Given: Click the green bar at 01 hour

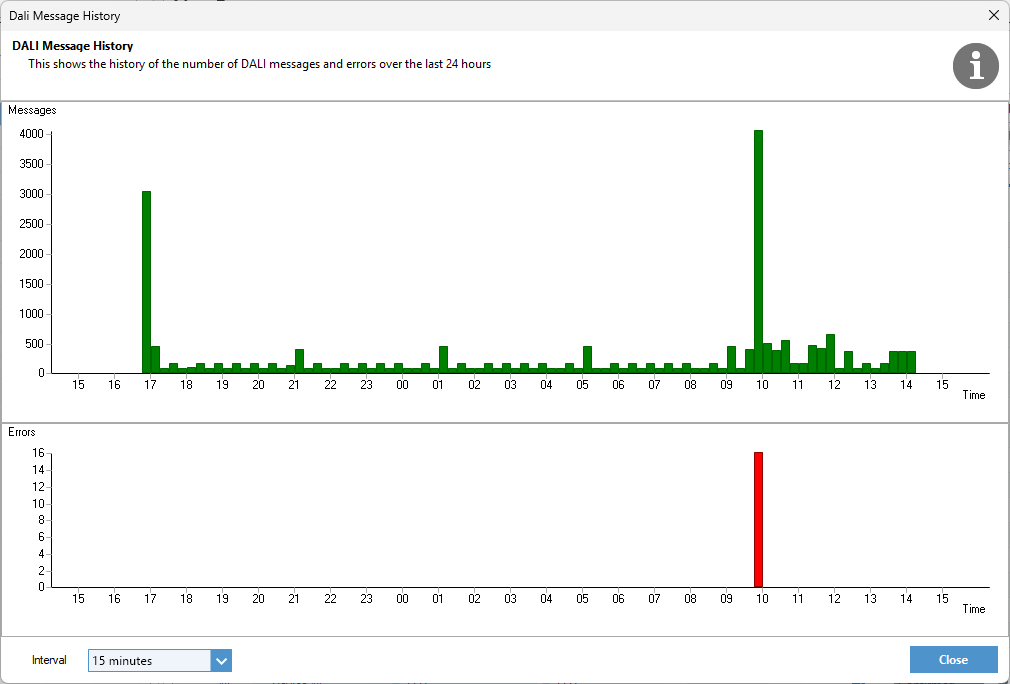Looking at the screenshot, I should pyautogui.click(x=443, y=360).
